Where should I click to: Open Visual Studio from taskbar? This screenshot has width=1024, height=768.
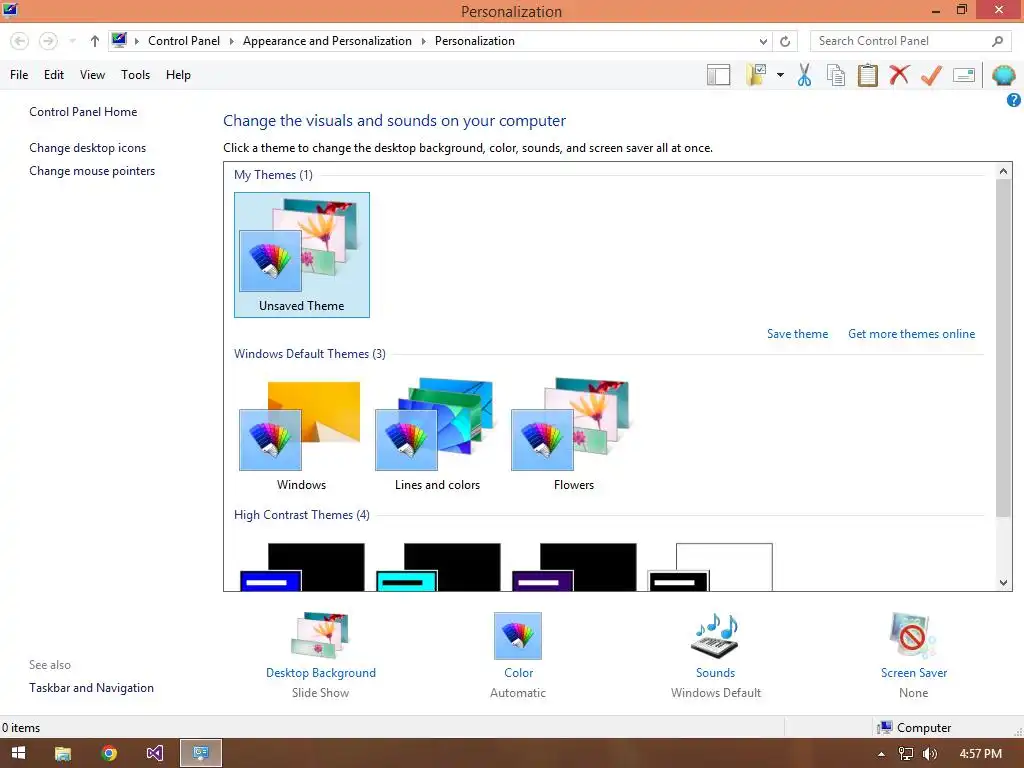coord(155,753)
